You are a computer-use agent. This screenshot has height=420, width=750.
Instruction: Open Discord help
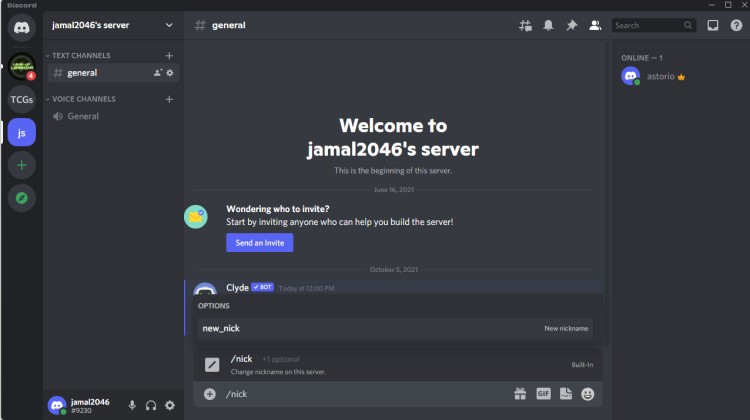pos(736,25)
